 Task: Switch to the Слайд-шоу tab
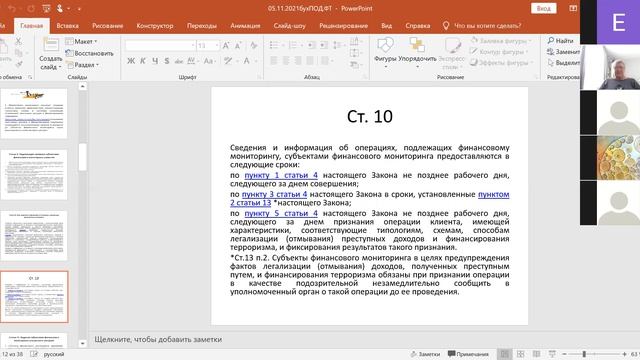(x=289, y=26)
